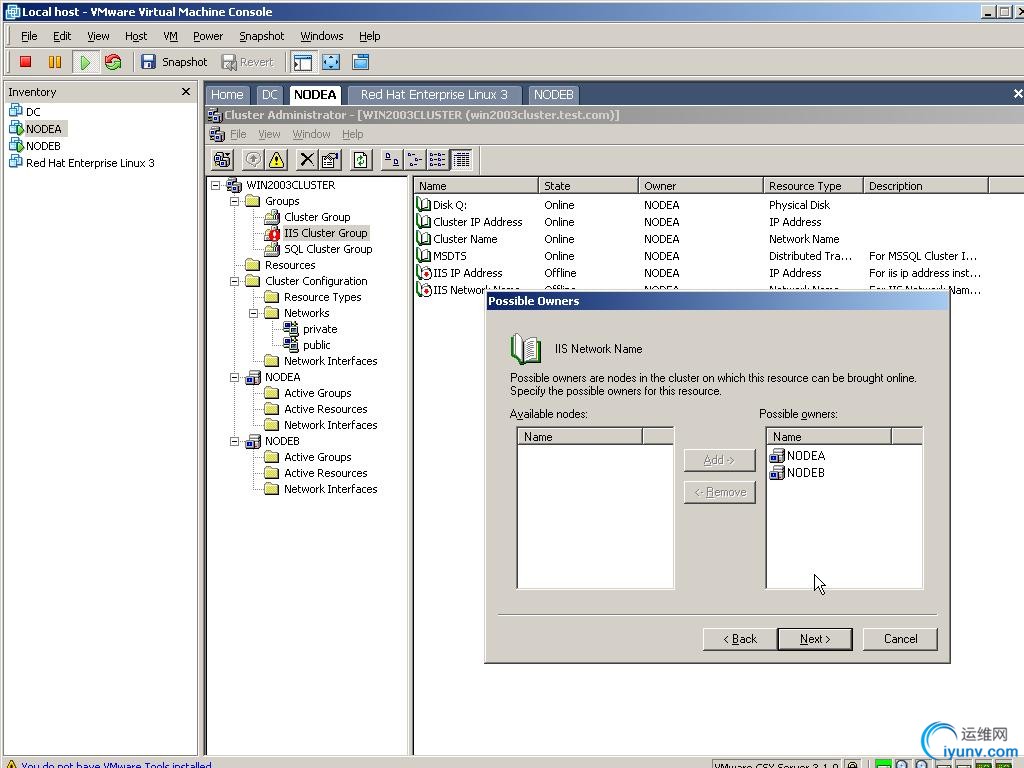
Task: Collapse the Groups tree node
Action: click(x=236, y=201)
